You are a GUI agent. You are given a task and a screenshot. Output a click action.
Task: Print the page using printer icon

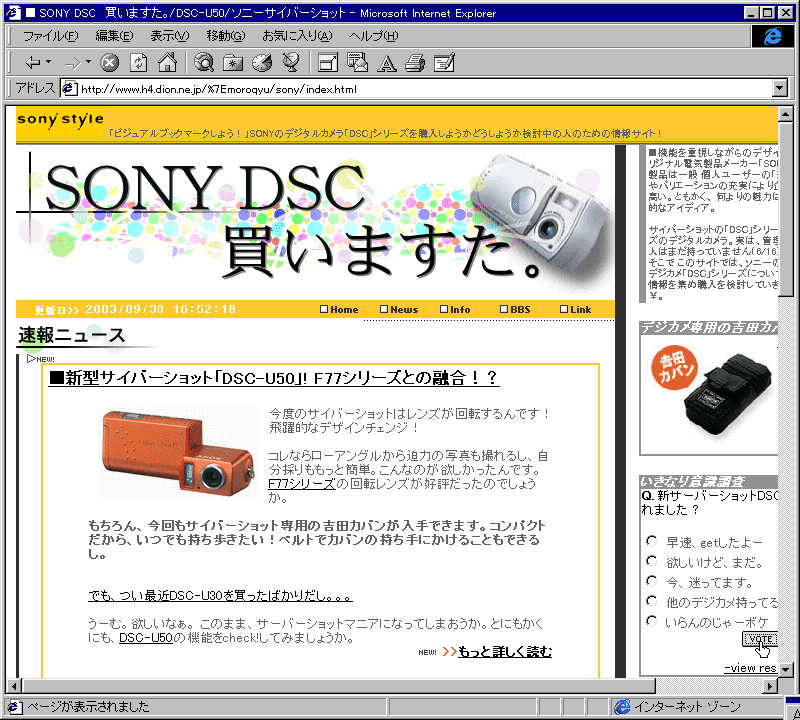click(415, 63)
